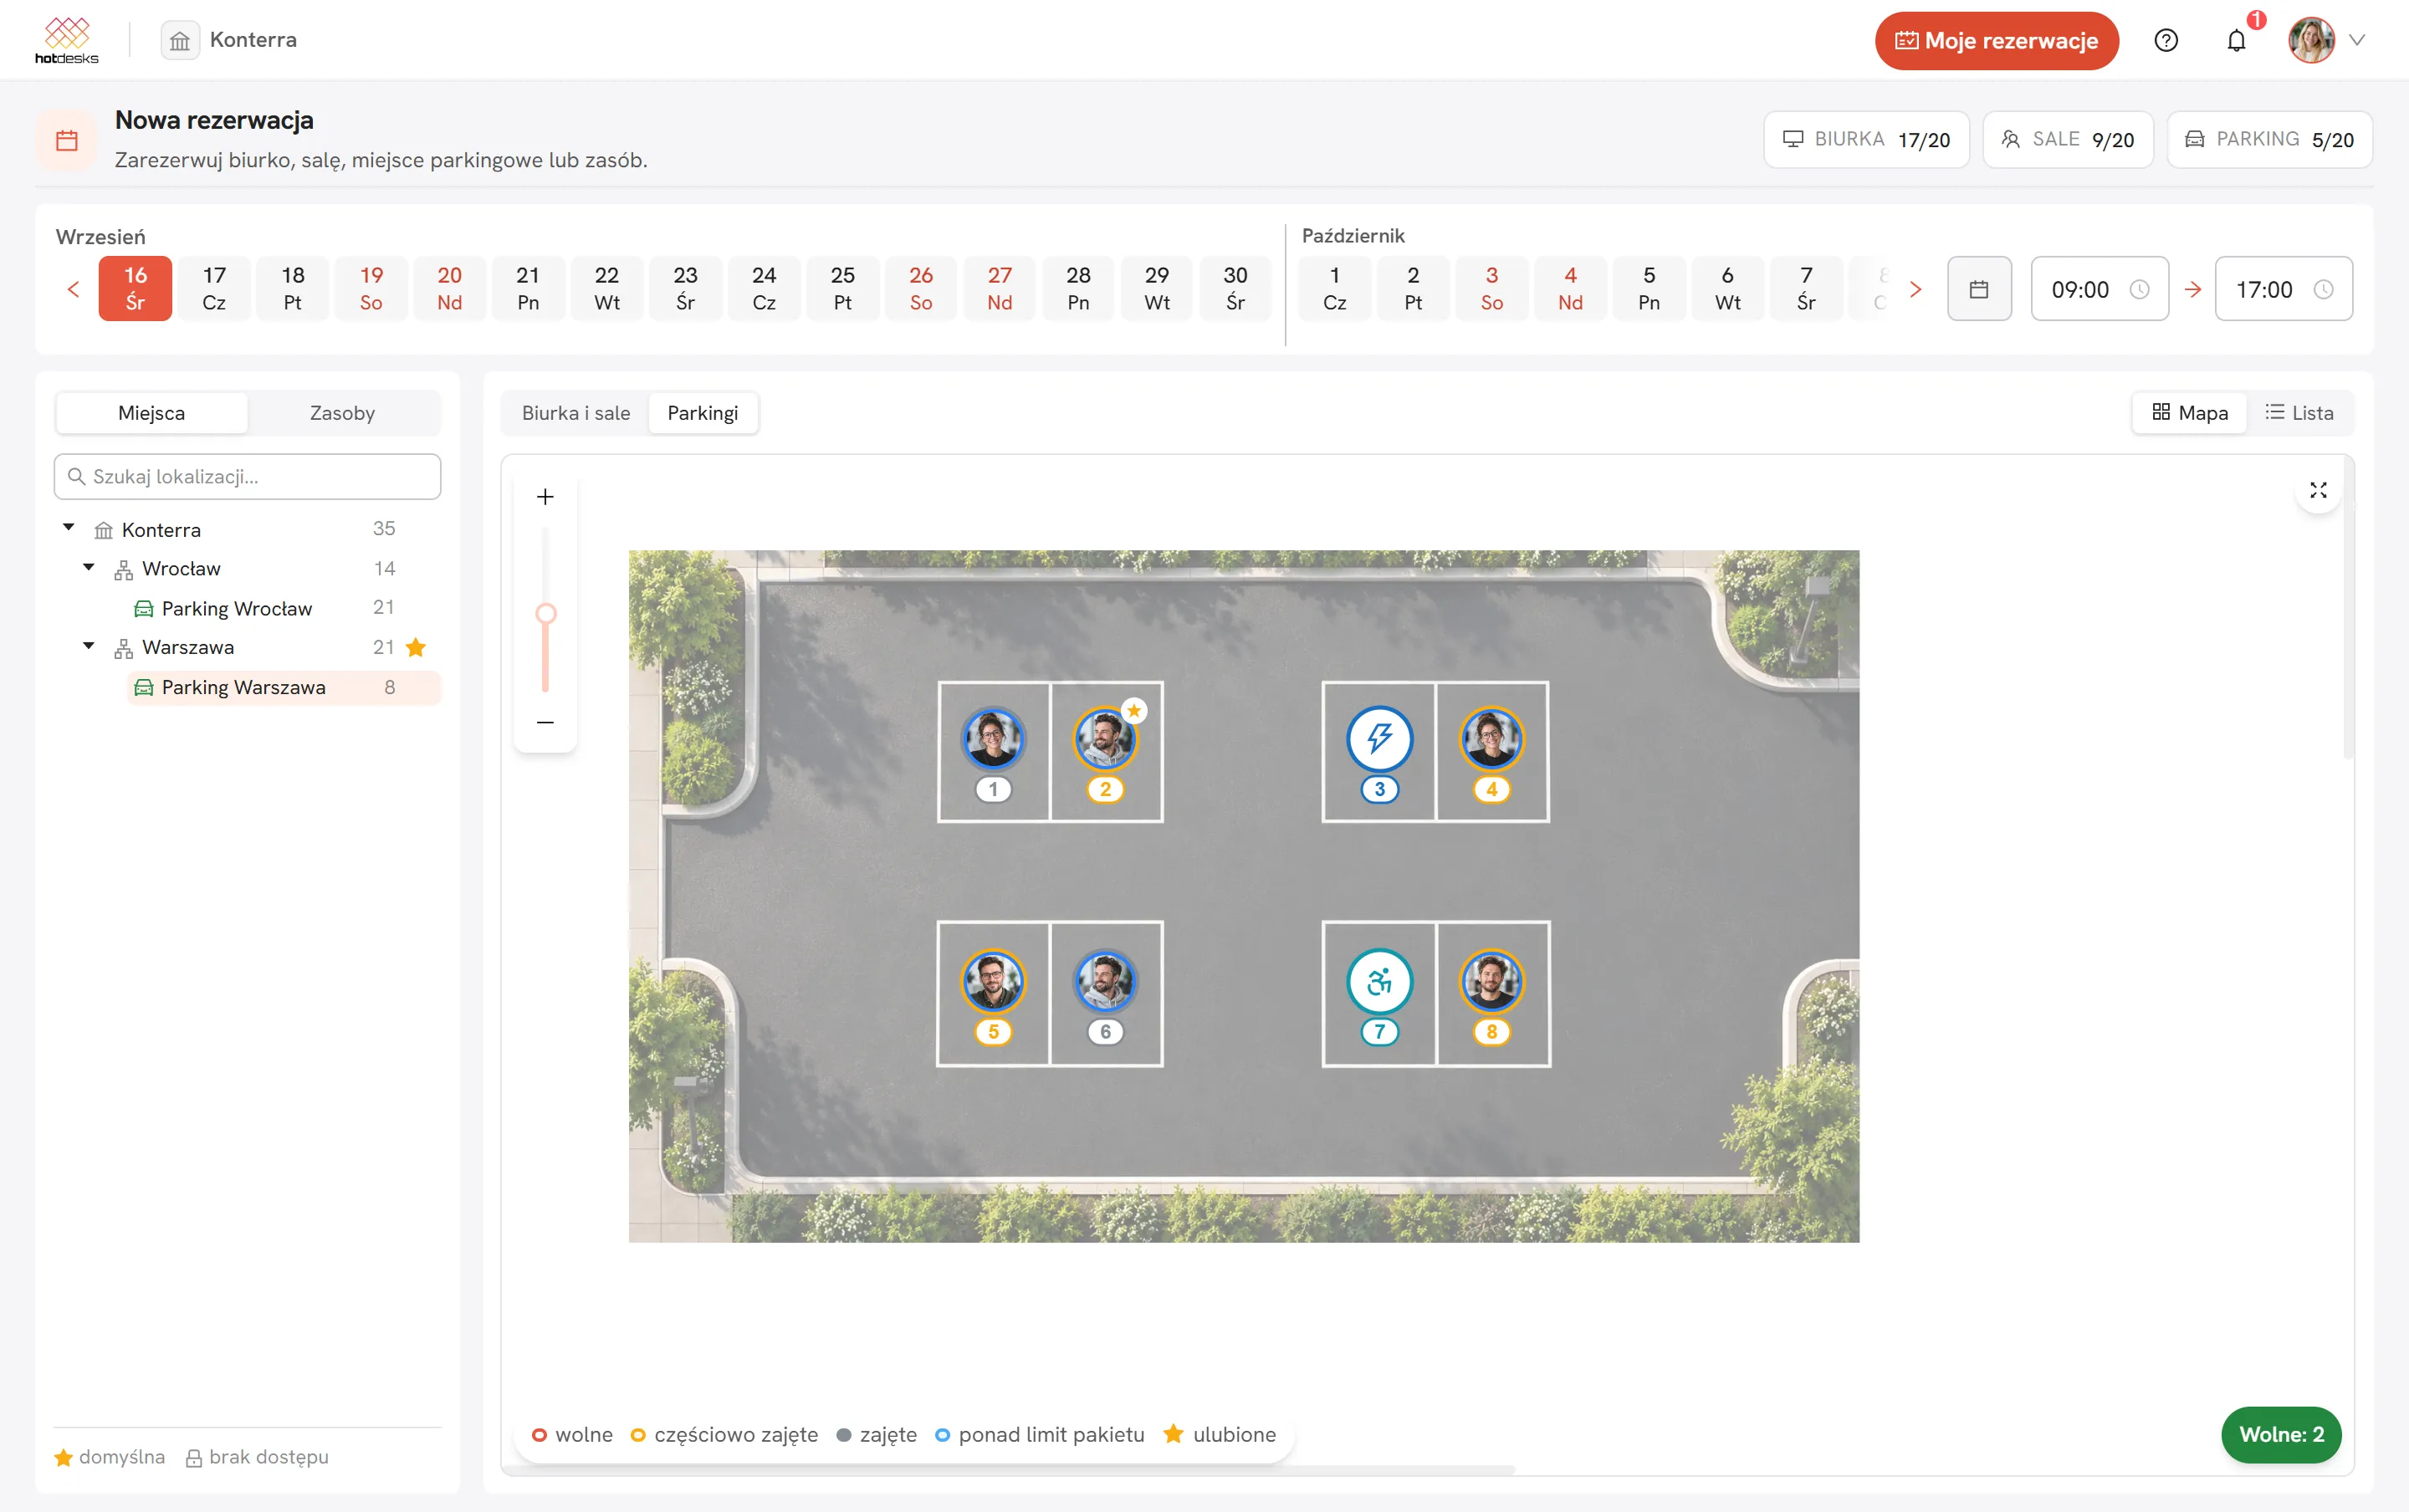Switch to Mapa view

click(x=2190, y=413)
